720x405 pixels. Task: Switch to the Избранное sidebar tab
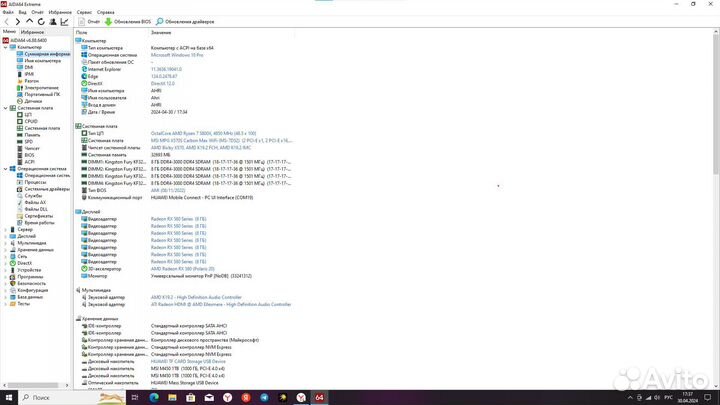[32, 32]
